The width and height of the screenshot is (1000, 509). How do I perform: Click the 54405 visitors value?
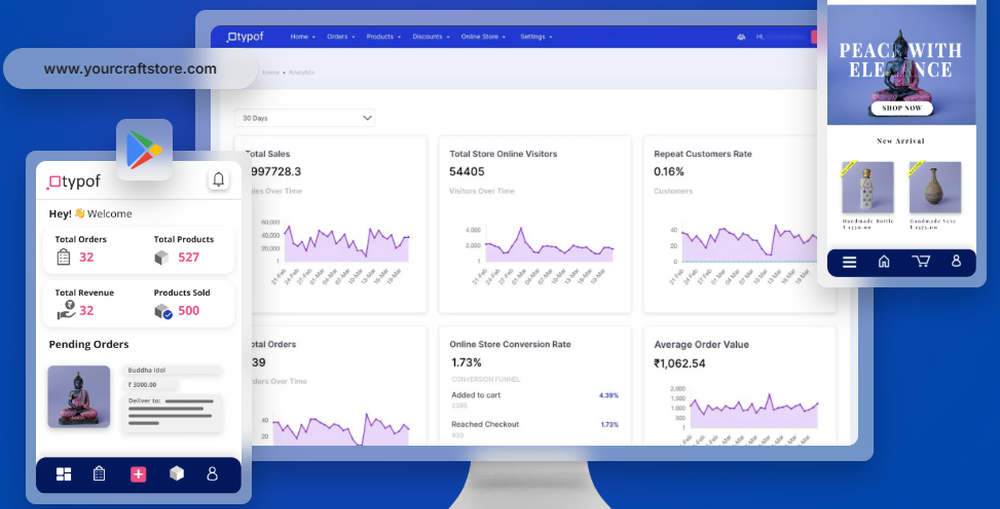[x=467, y=172]
